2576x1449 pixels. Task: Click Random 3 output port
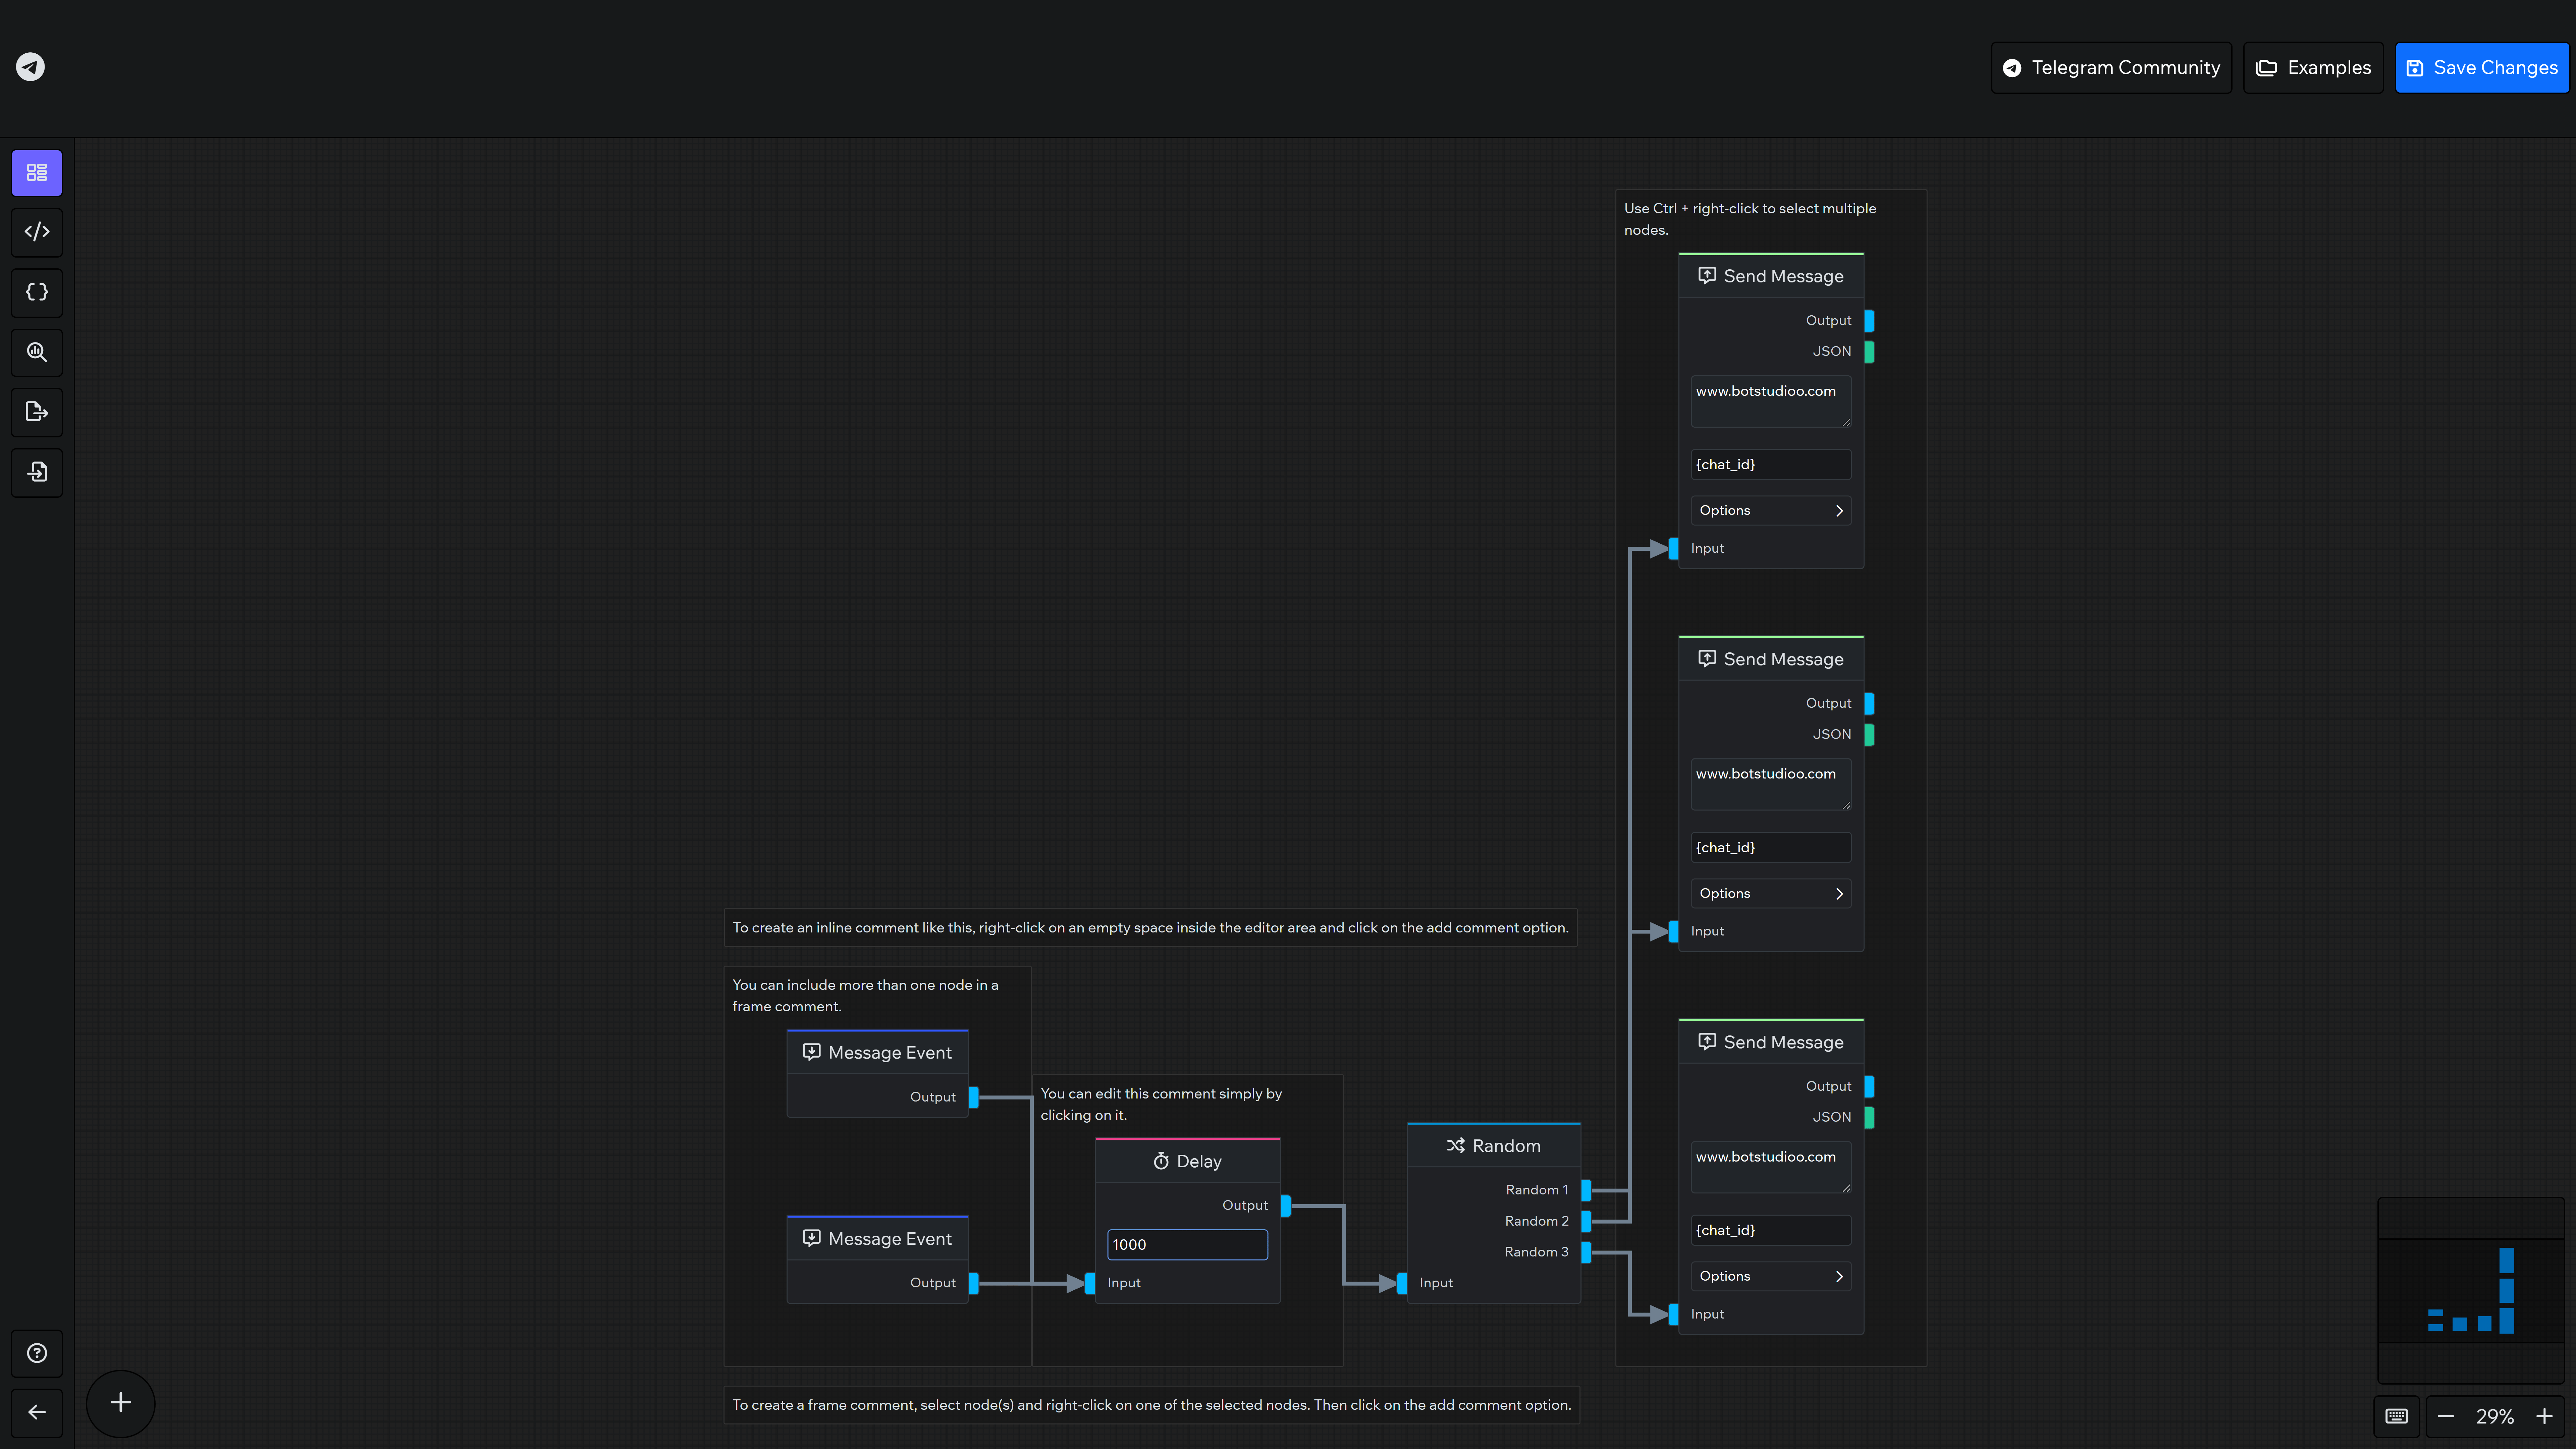click(1586, 1252)
